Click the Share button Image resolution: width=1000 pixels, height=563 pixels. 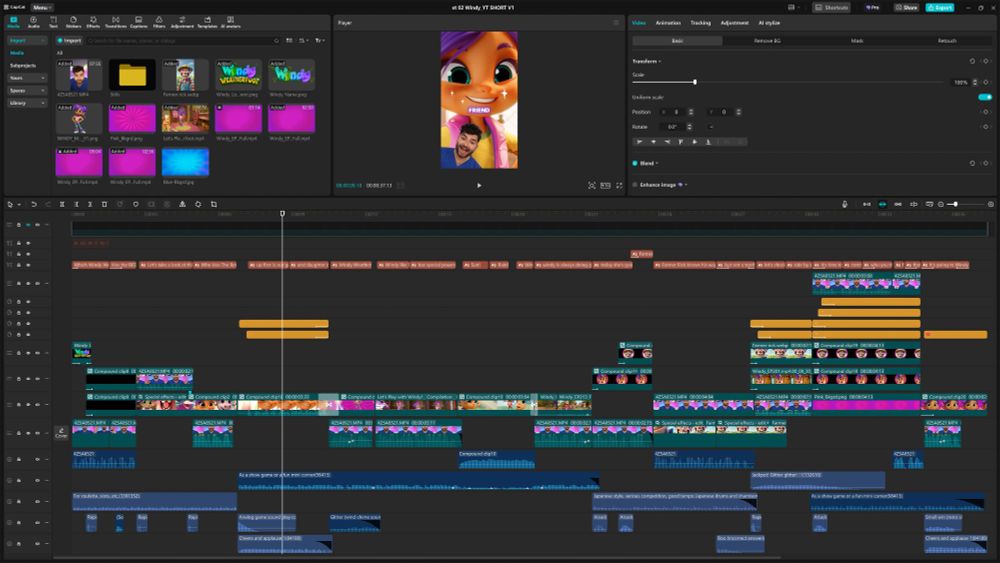(906, 7)
